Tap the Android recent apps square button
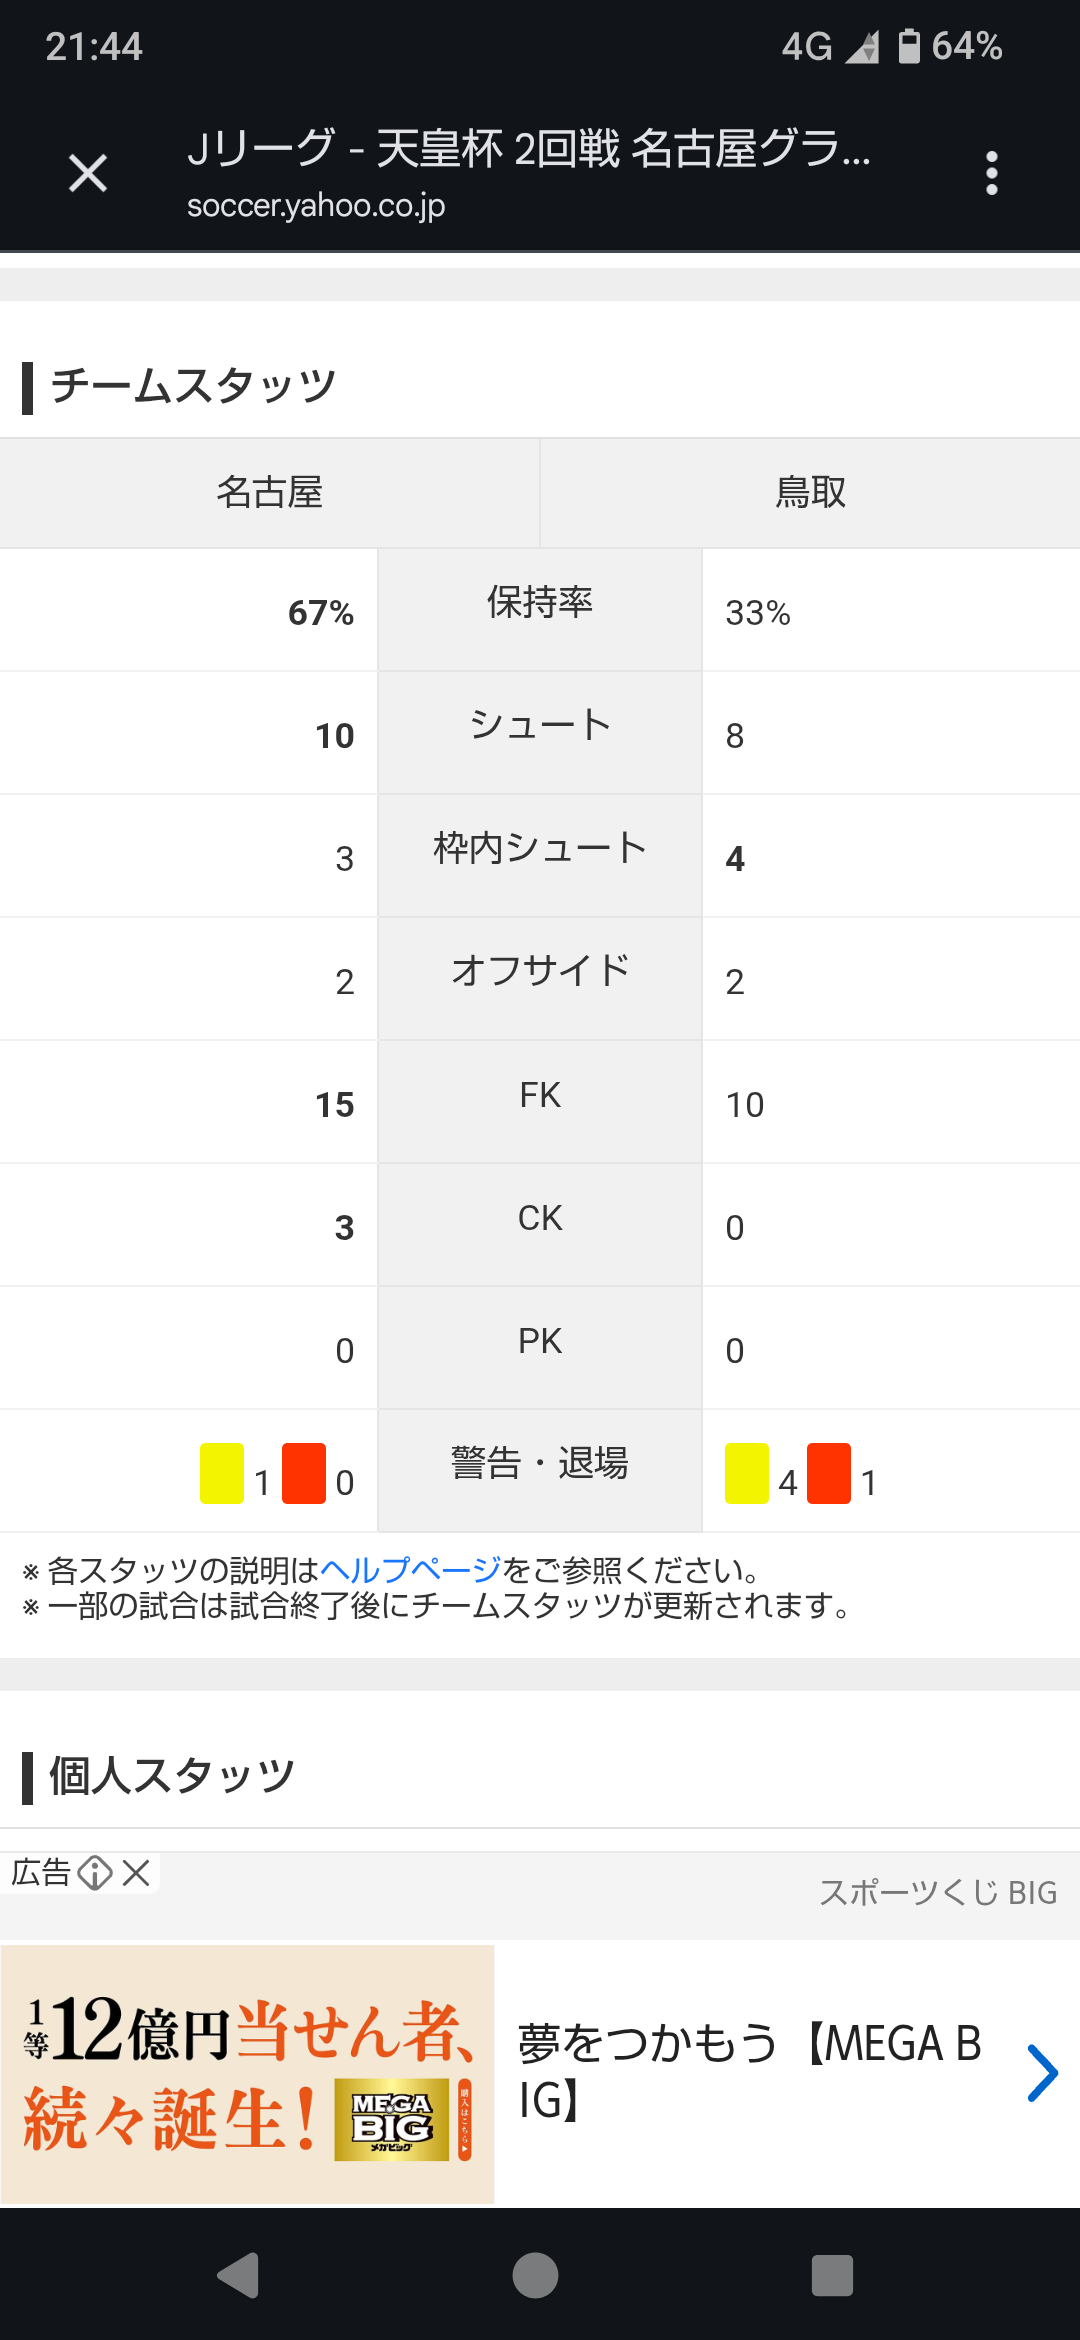The image size is (1080, 2340). [x=832, y=2276]
